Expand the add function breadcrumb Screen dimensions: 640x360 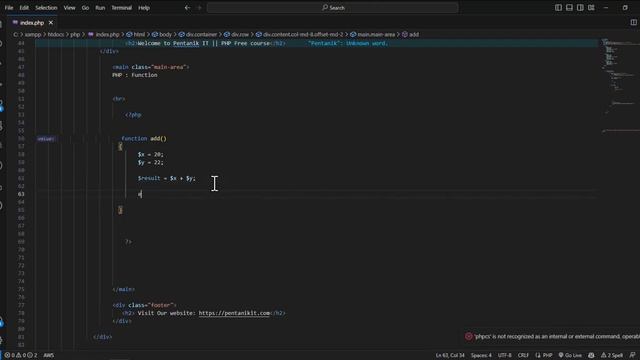[x=411, y=34]
